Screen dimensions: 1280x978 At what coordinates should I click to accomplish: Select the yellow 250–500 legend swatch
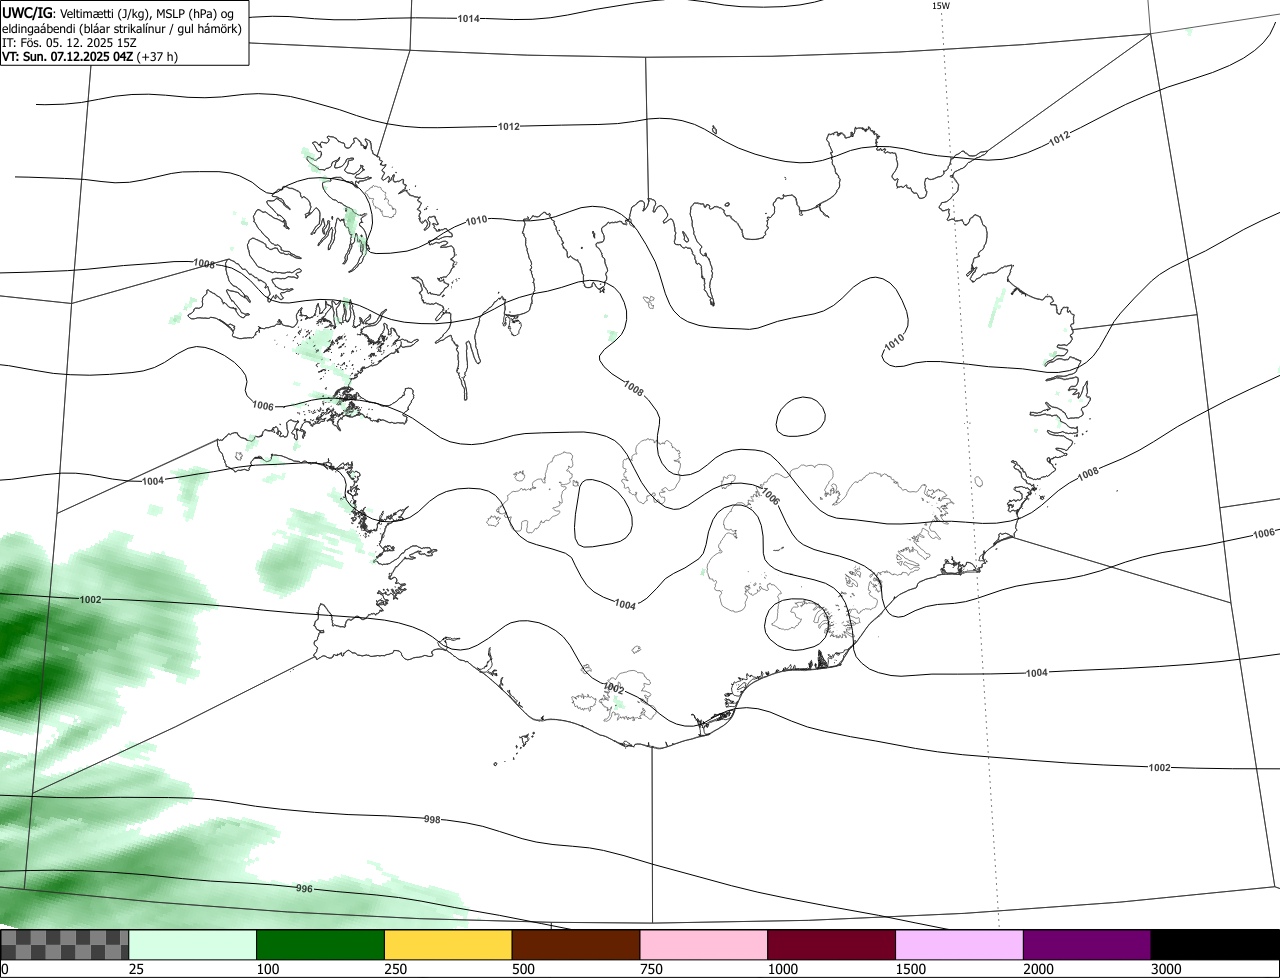448,945
